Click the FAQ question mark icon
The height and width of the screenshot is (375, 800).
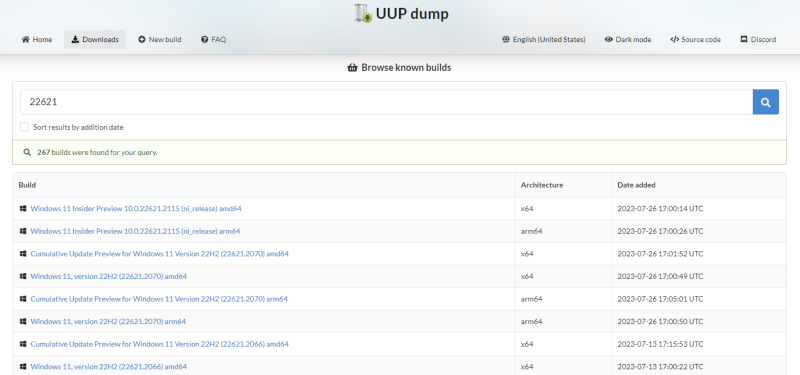point(205,39)
